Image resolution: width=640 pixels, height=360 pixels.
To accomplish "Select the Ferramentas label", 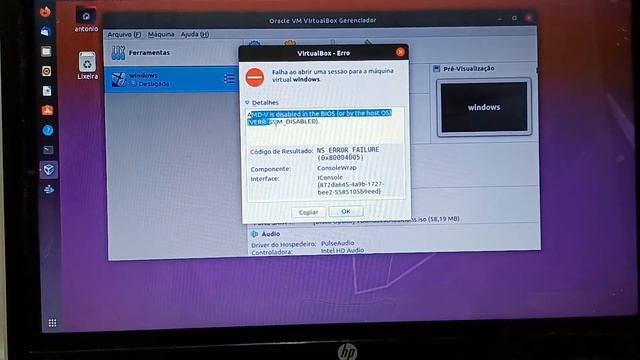I will [149, 53].
